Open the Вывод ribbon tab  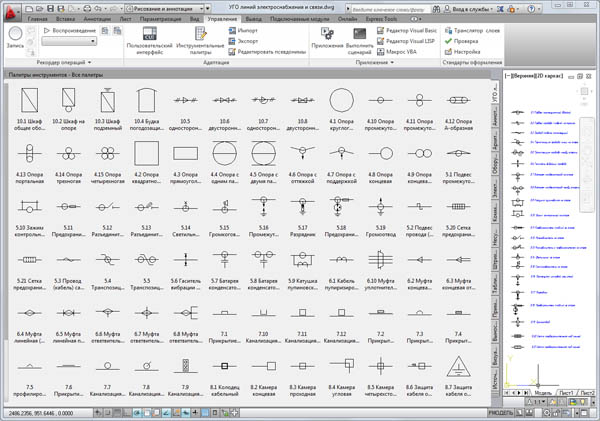tap(254, 19)
